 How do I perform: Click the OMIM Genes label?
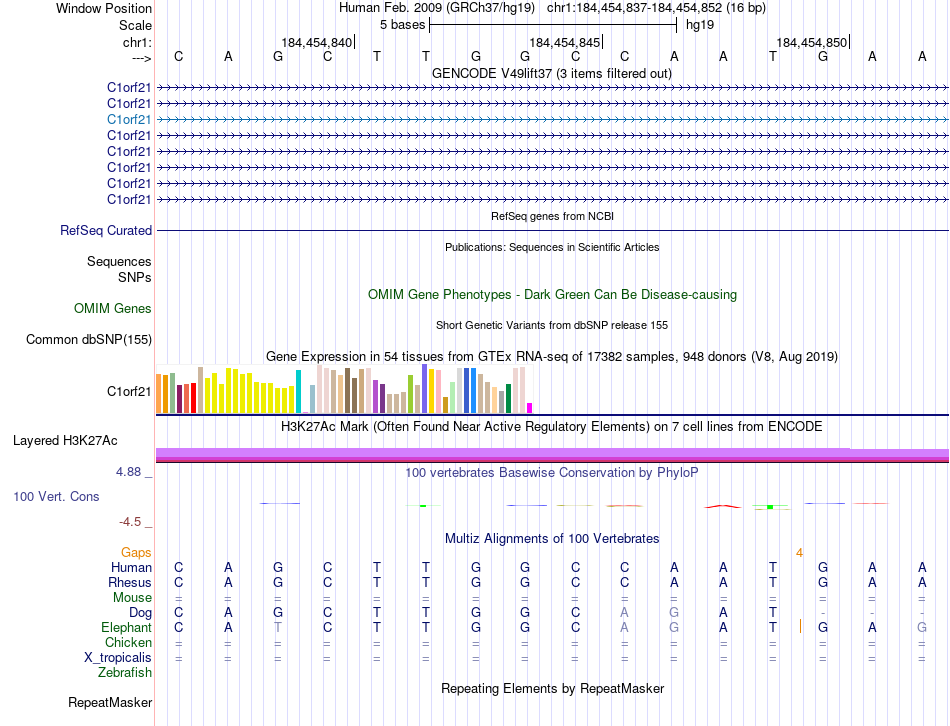pyautogui.click(x=112, y=308)
